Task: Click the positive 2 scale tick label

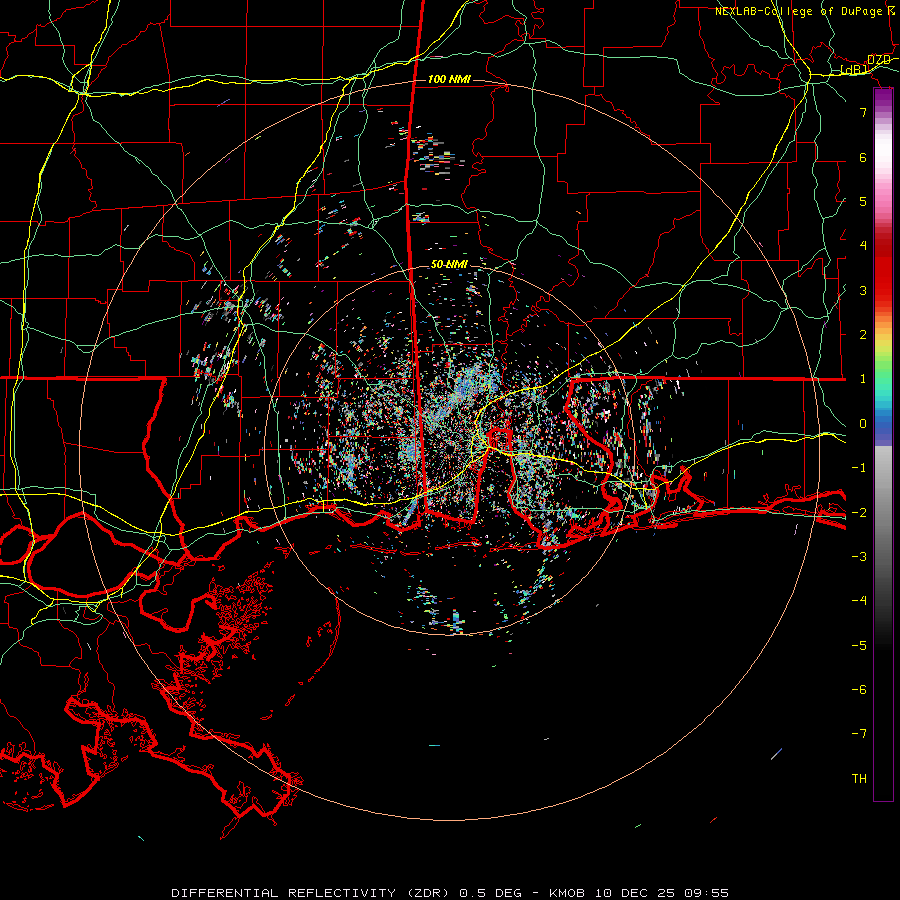Action: click(863, 335)
